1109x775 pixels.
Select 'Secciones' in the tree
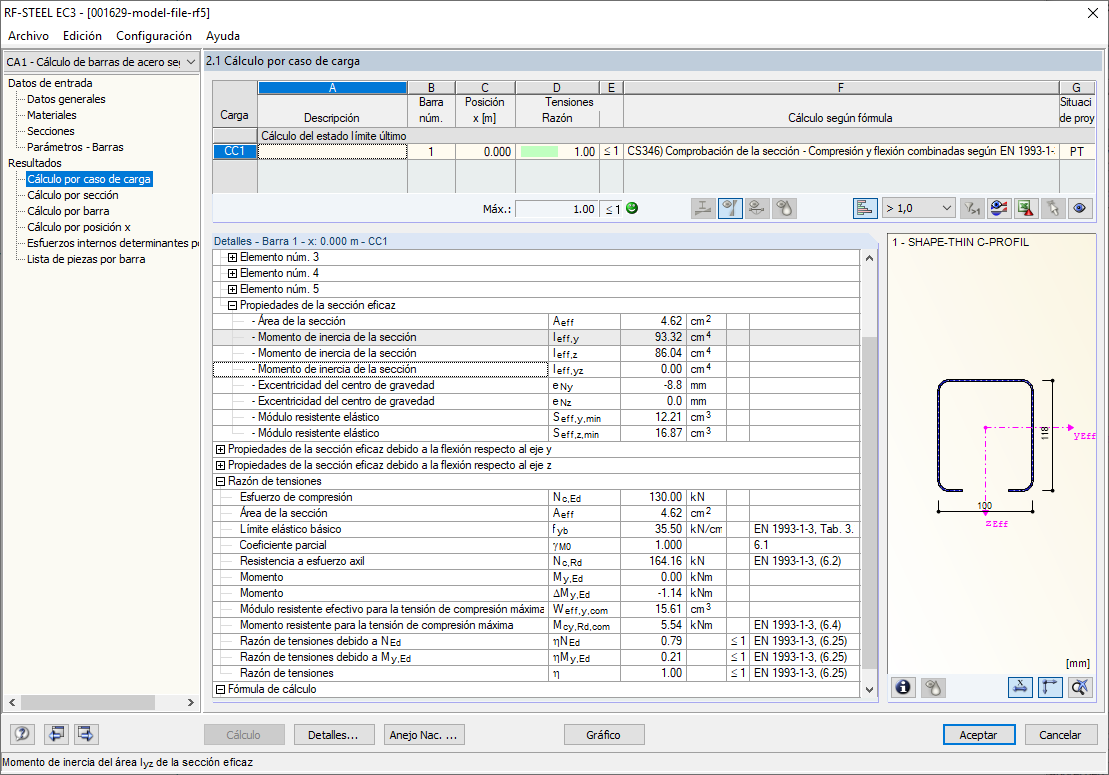pos(50,132)
